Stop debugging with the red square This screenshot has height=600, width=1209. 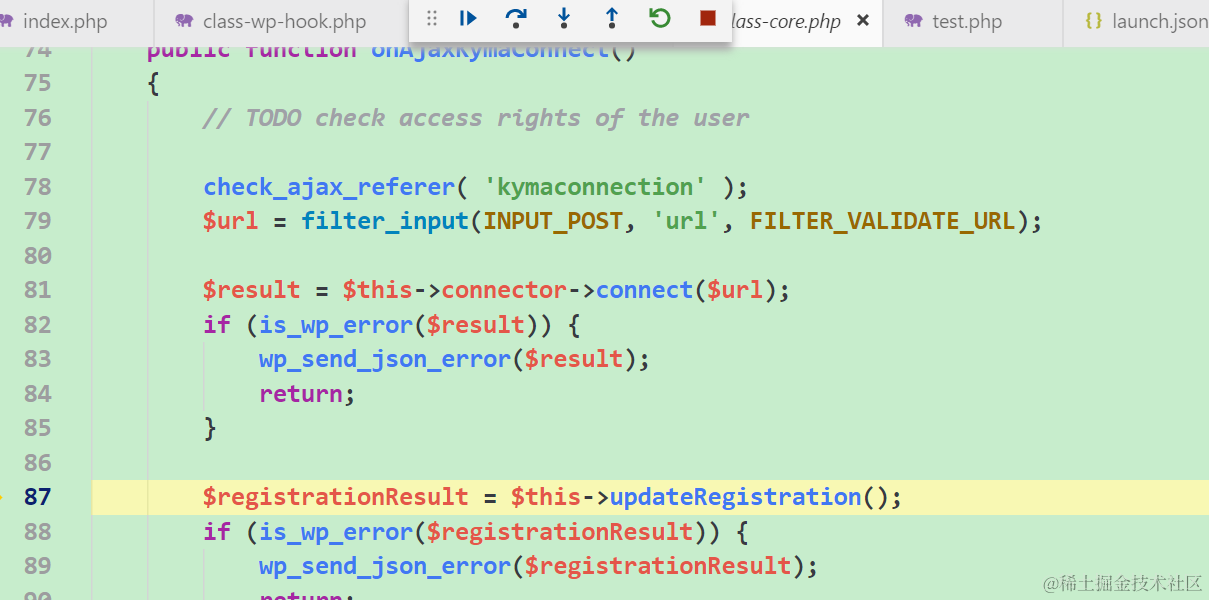(708, 18)
